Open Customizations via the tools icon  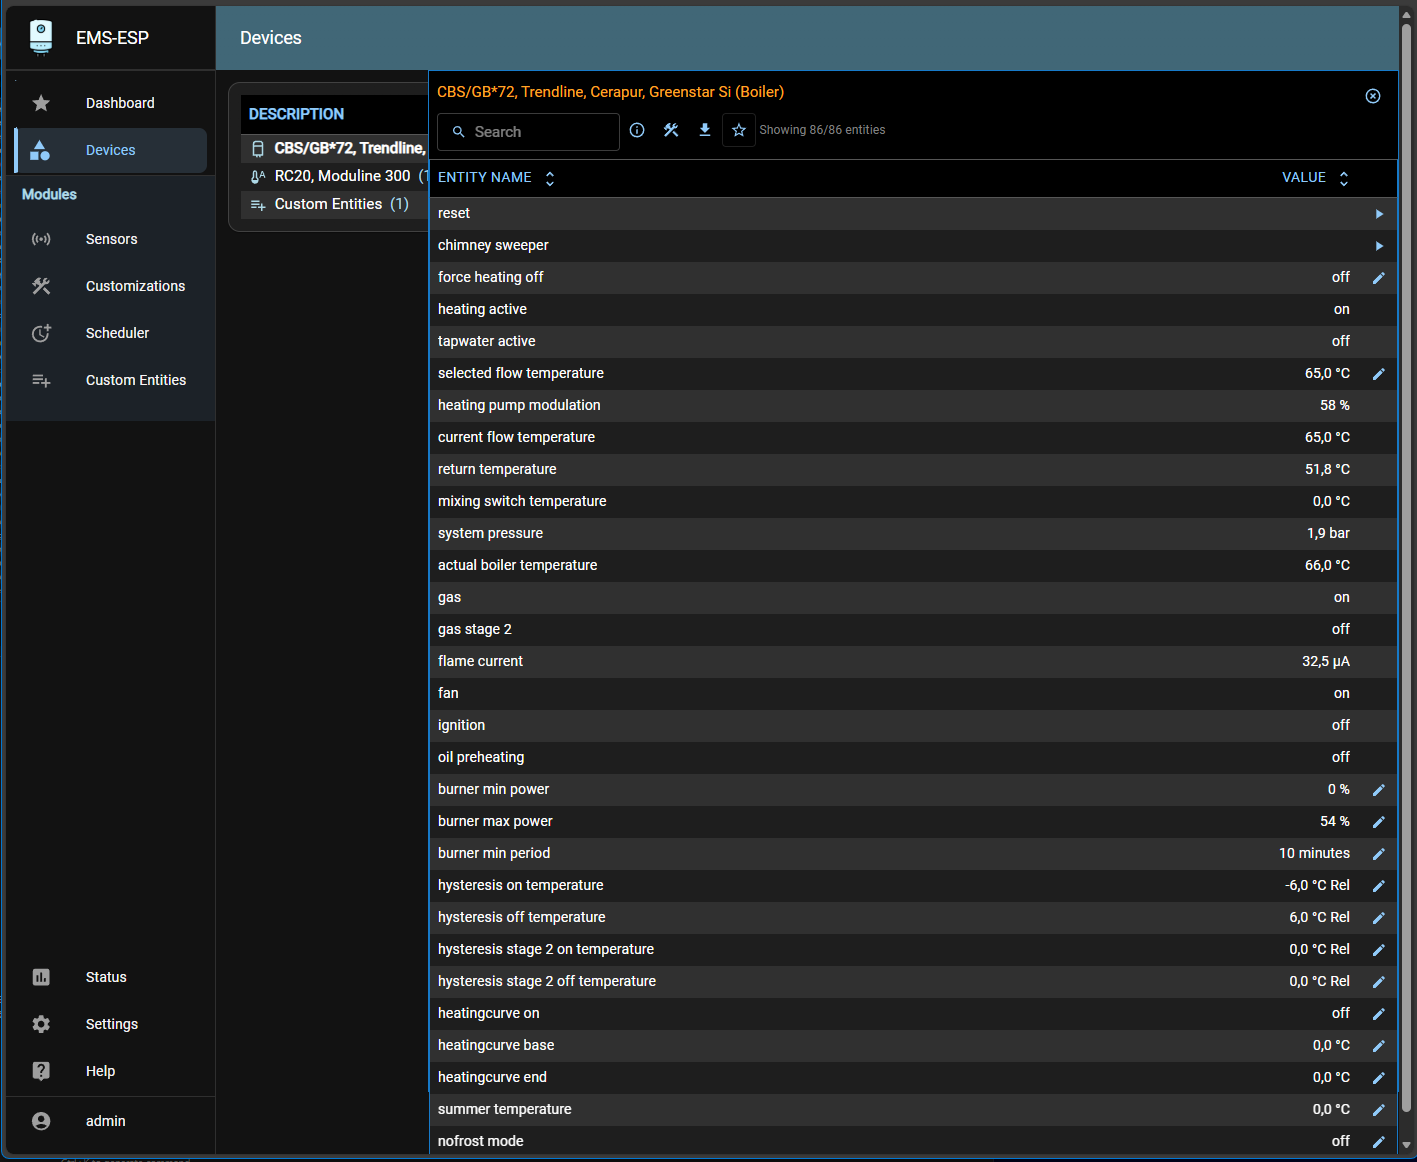(x=41, y=286)
